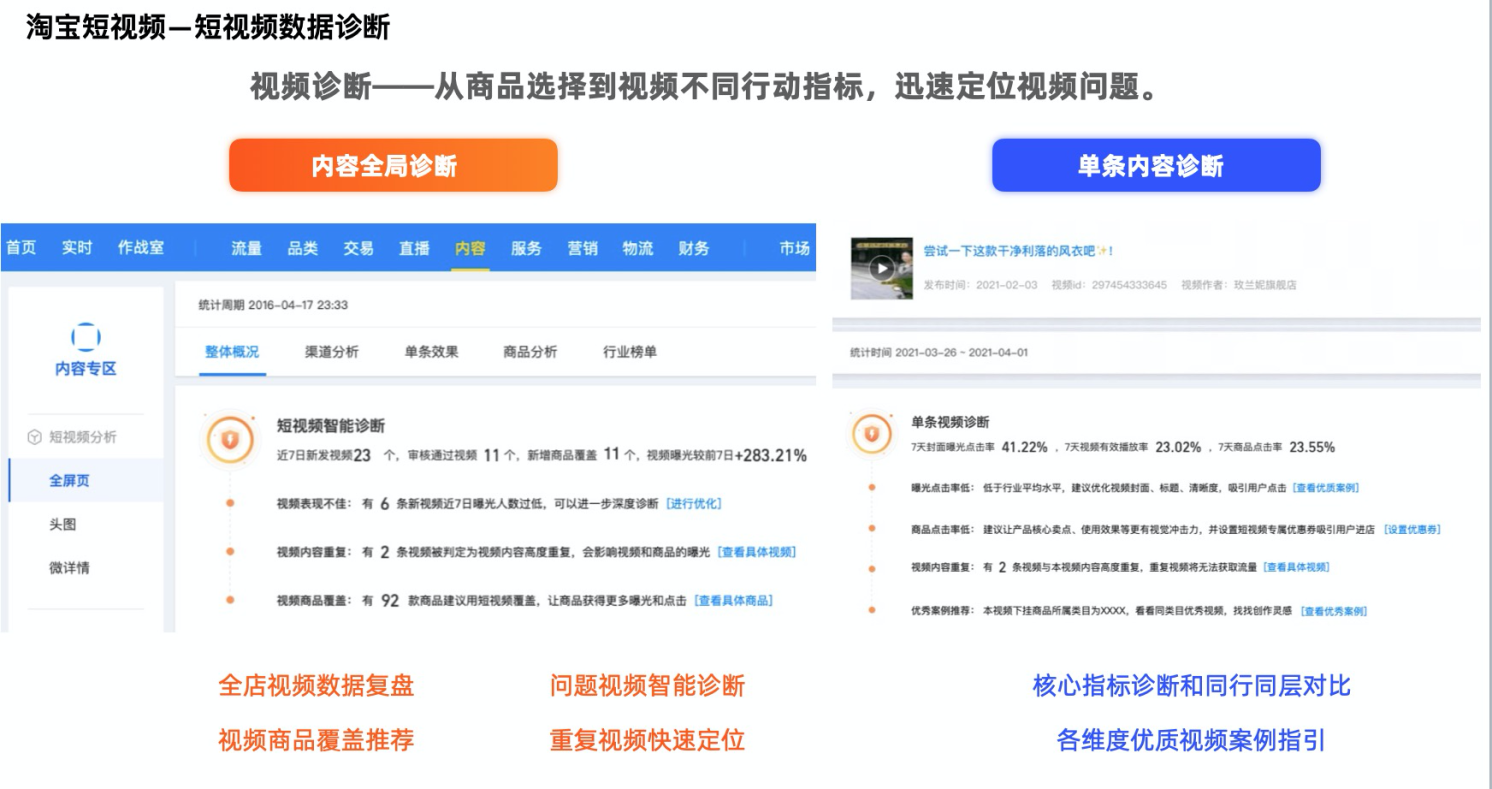Open the 查看具体商品 link
The image size is (1492, 789).
pyautogui.click(x=734, y=601)
